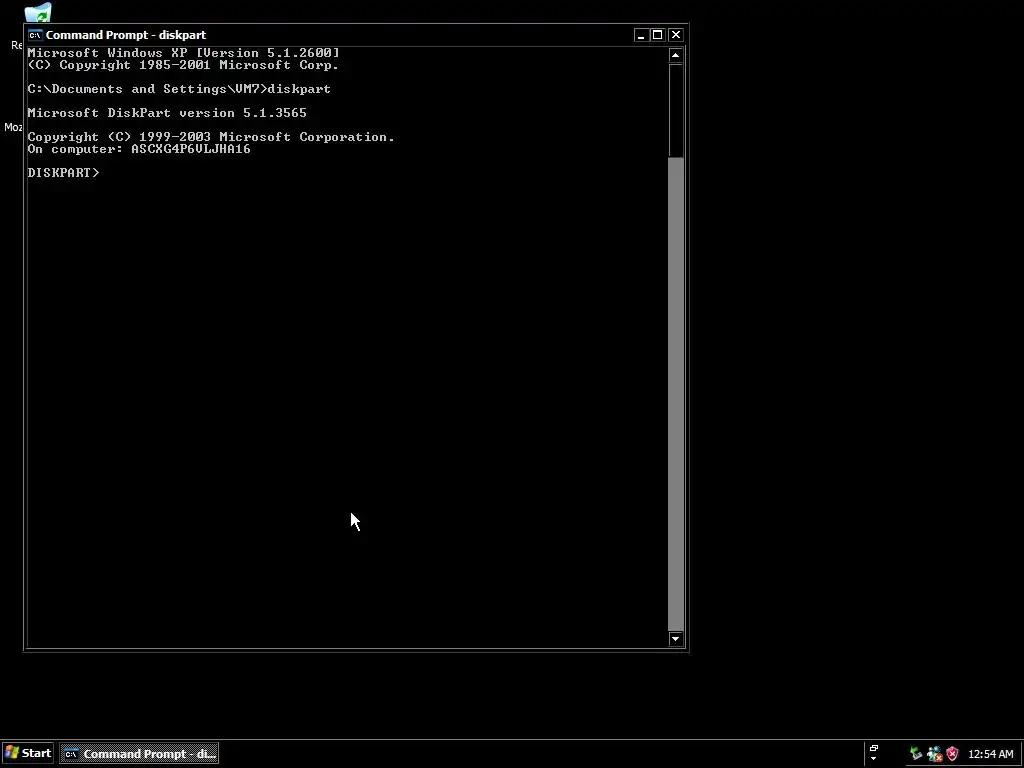The width and height of the screenshot is (1024, 768).
Task: Maximize the Command Prompt window
Action: click(x=658, y=35)
